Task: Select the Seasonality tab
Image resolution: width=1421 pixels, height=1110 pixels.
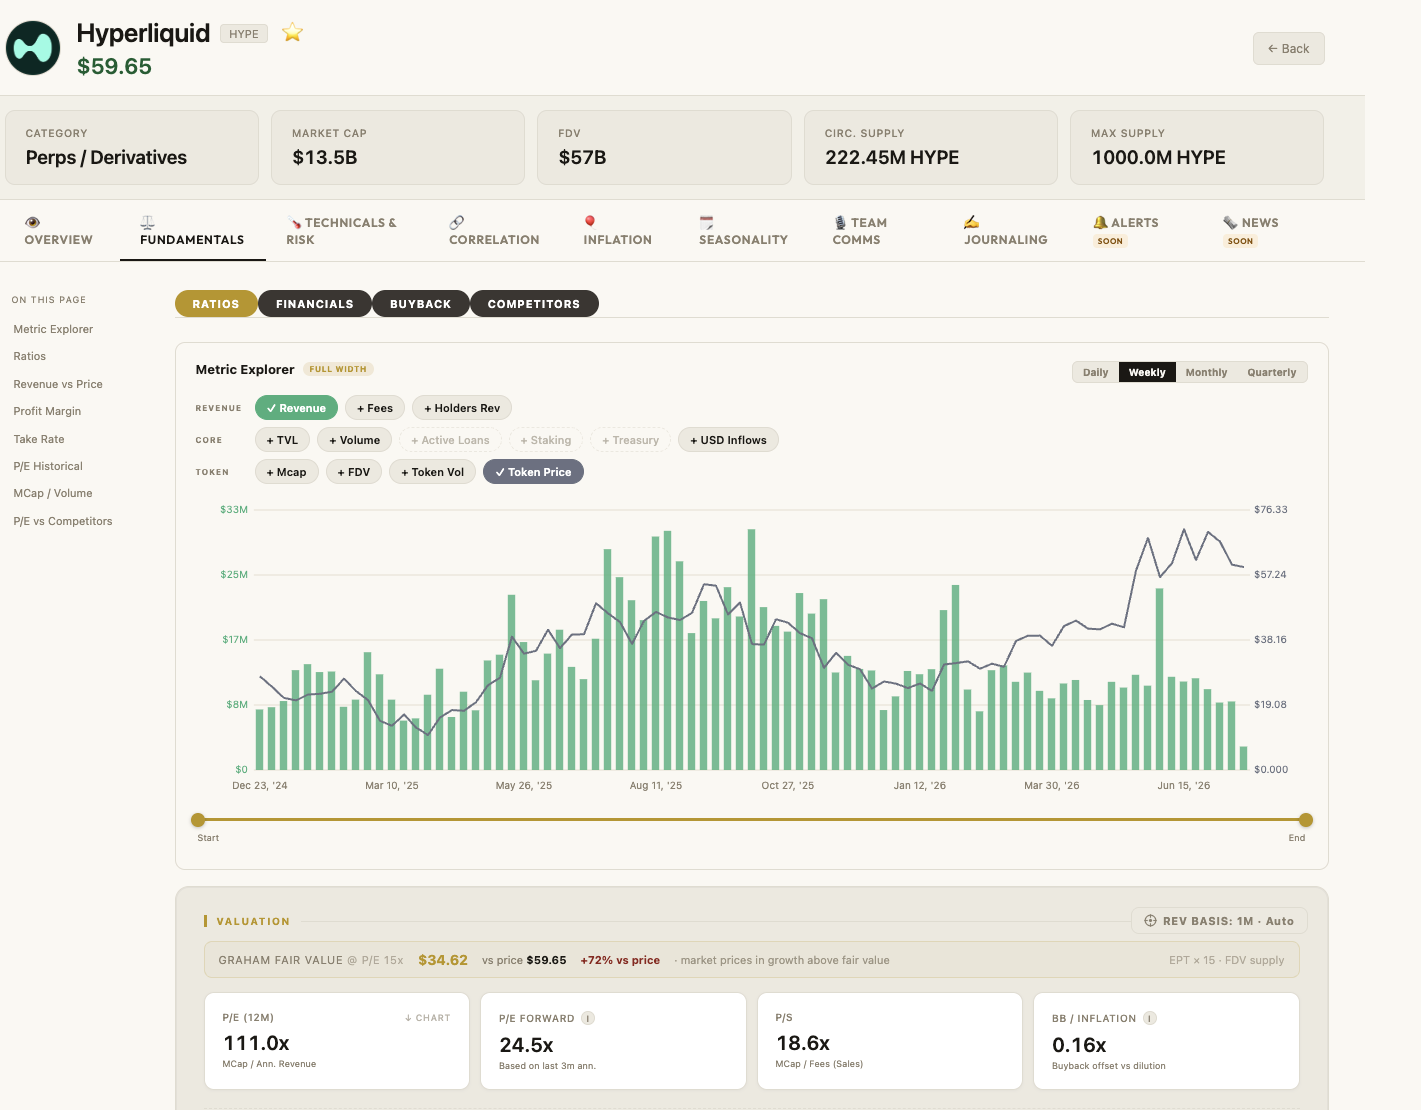Action: point(743,231)
